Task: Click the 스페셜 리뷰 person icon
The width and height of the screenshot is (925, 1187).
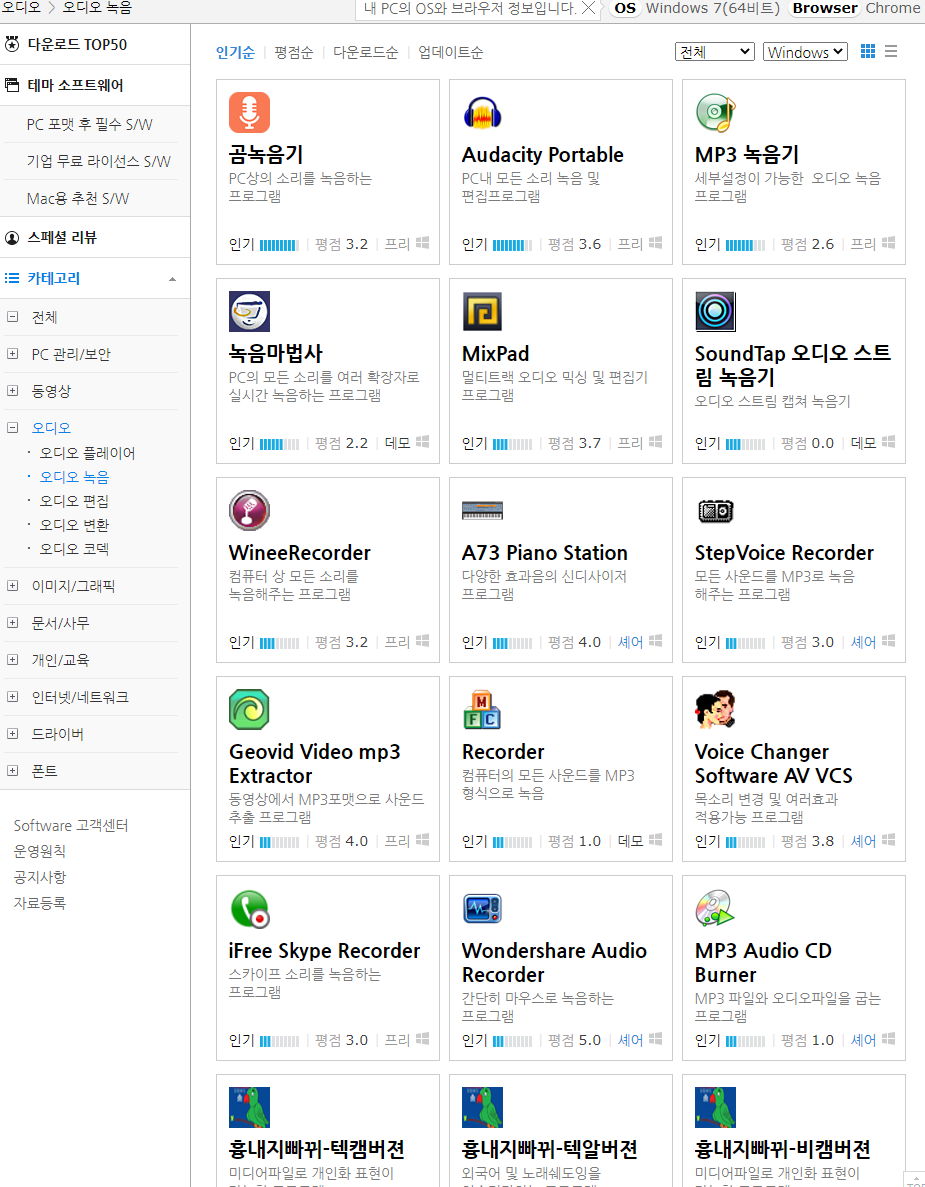Action: (x=12, y=238)
